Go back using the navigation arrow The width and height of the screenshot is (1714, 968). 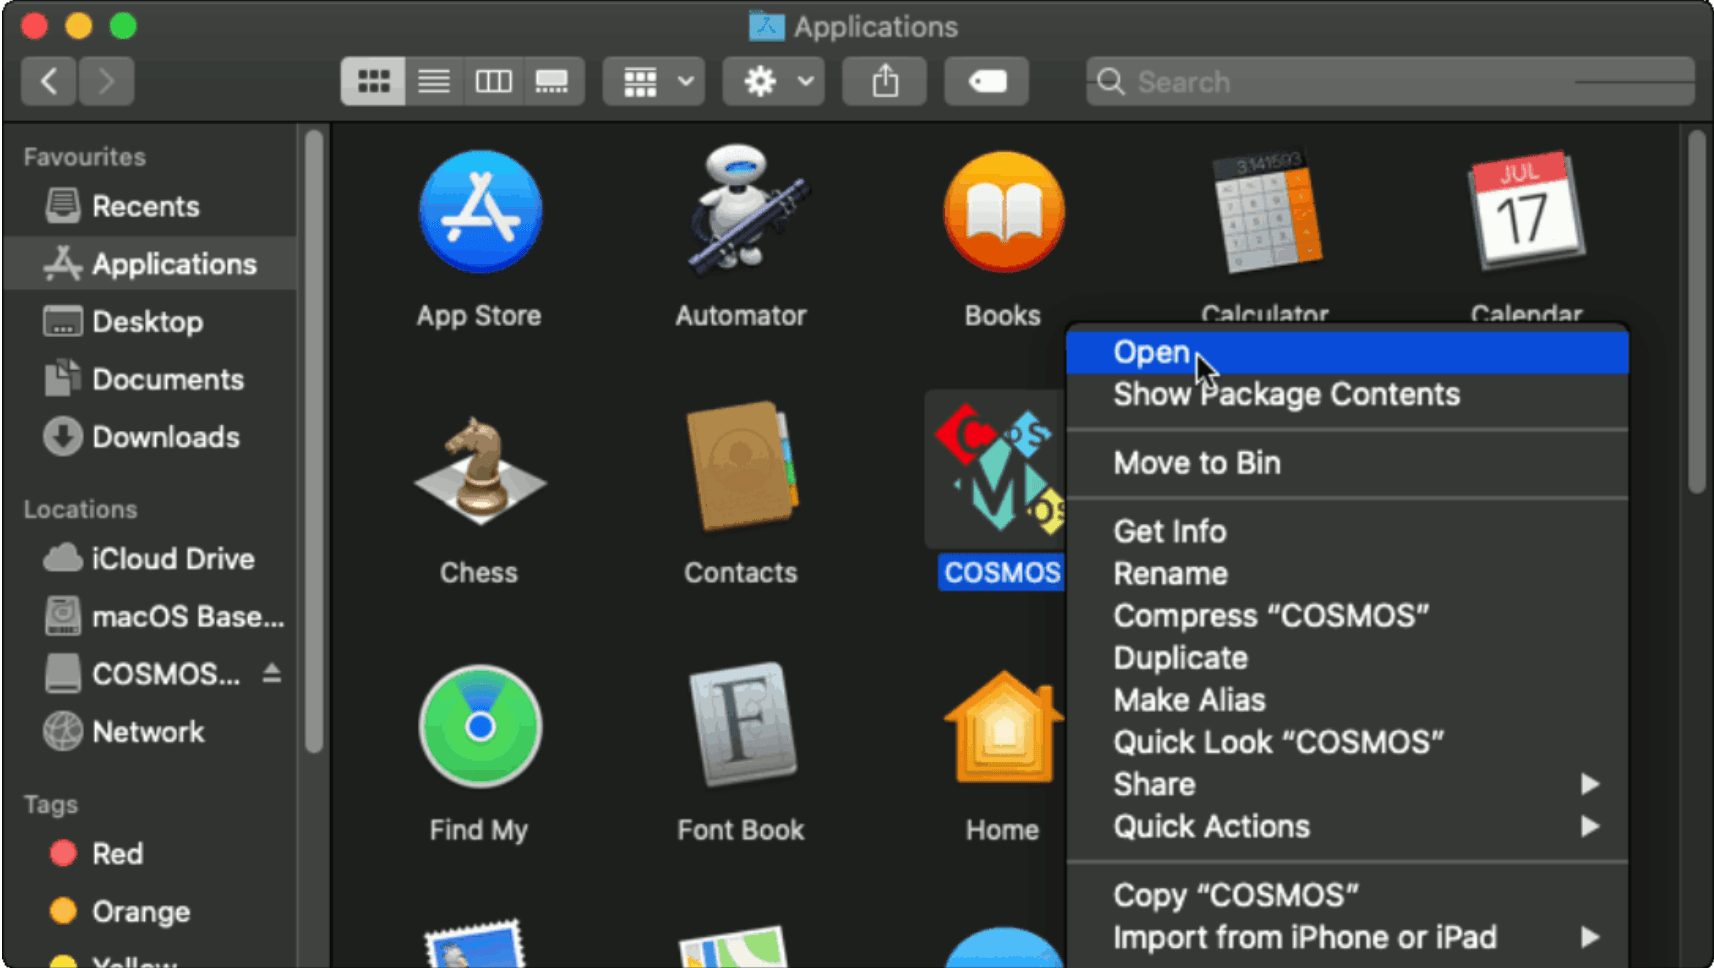click(x=48, y=81)
